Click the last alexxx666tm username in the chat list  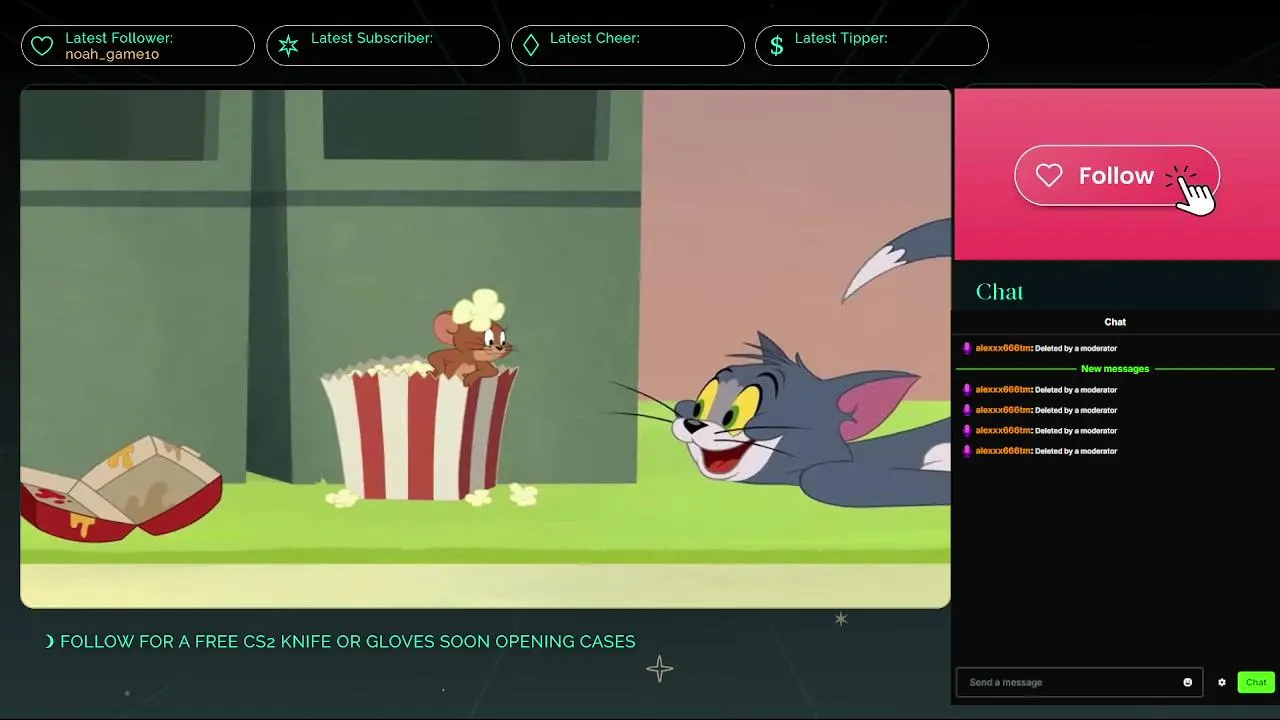(x=1003, y=451)
